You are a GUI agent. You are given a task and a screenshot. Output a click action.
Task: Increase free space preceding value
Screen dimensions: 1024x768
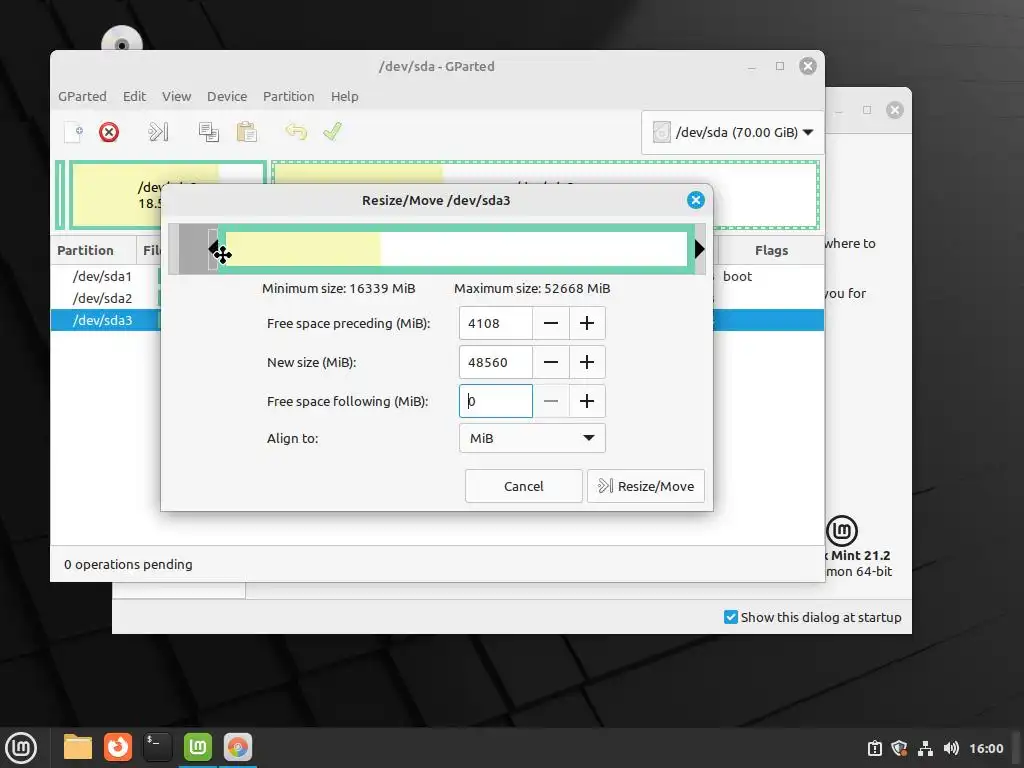coord(587,323)
